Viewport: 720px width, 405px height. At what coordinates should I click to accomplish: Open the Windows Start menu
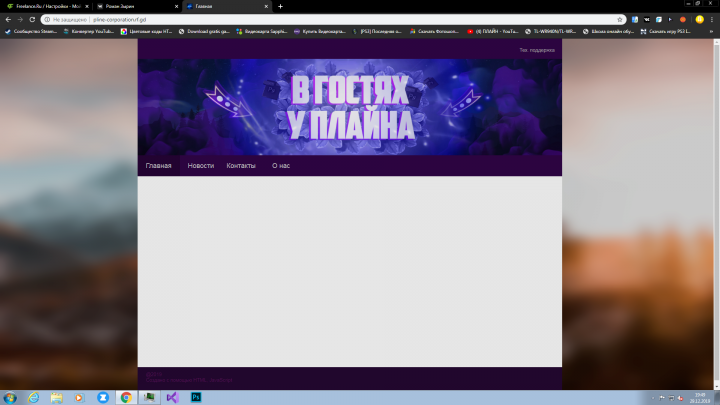10,398
